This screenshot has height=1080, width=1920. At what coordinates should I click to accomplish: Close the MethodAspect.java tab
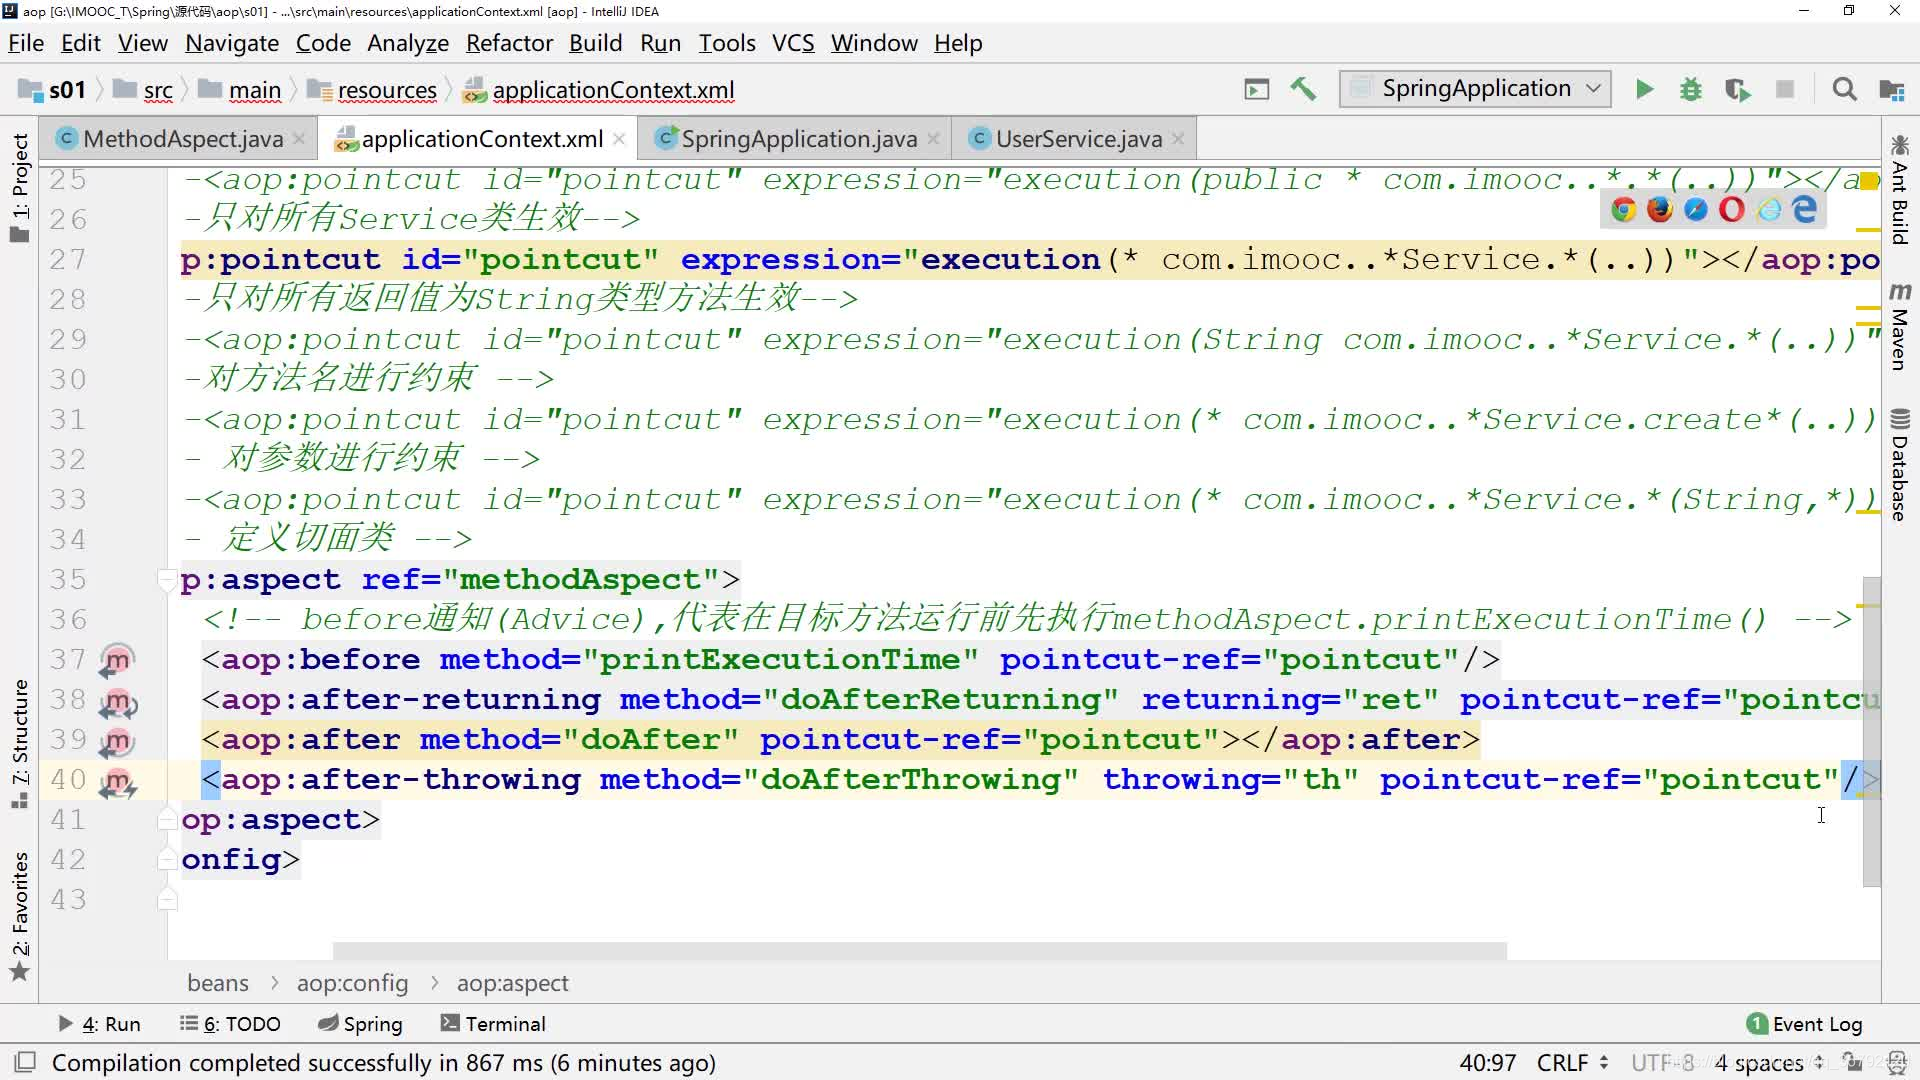(299, 139)
